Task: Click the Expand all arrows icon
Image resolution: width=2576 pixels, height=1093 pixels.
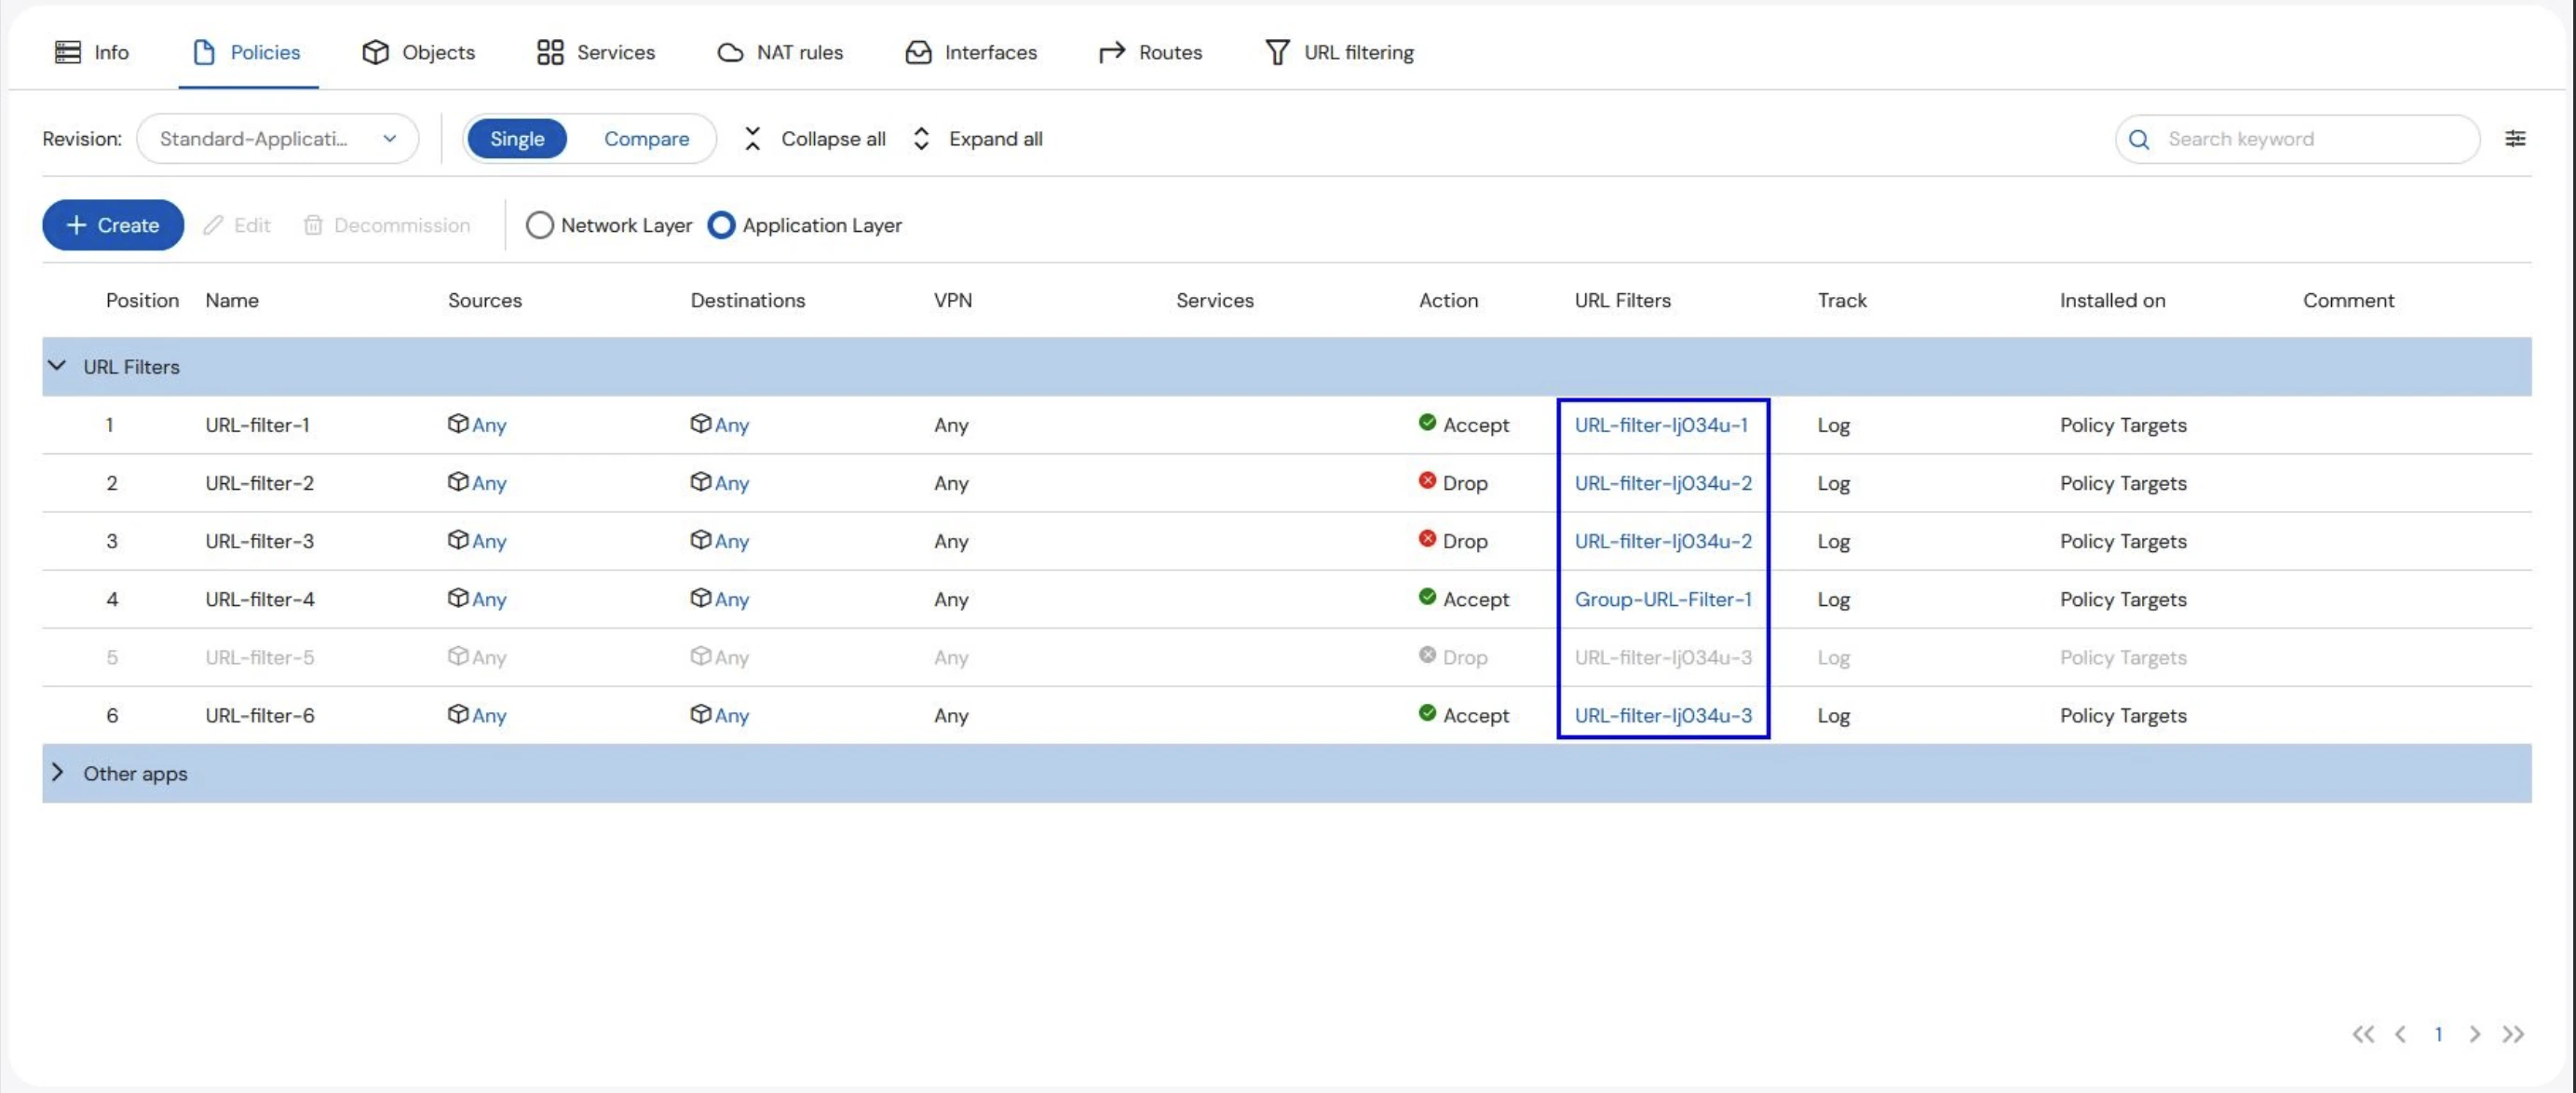Action: point(921,139)
